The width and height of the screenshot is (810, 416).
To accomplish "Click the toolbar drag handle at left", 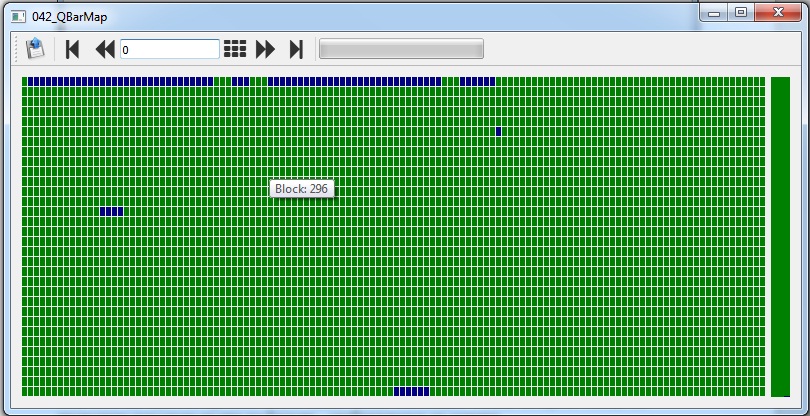I will (17, 49).
